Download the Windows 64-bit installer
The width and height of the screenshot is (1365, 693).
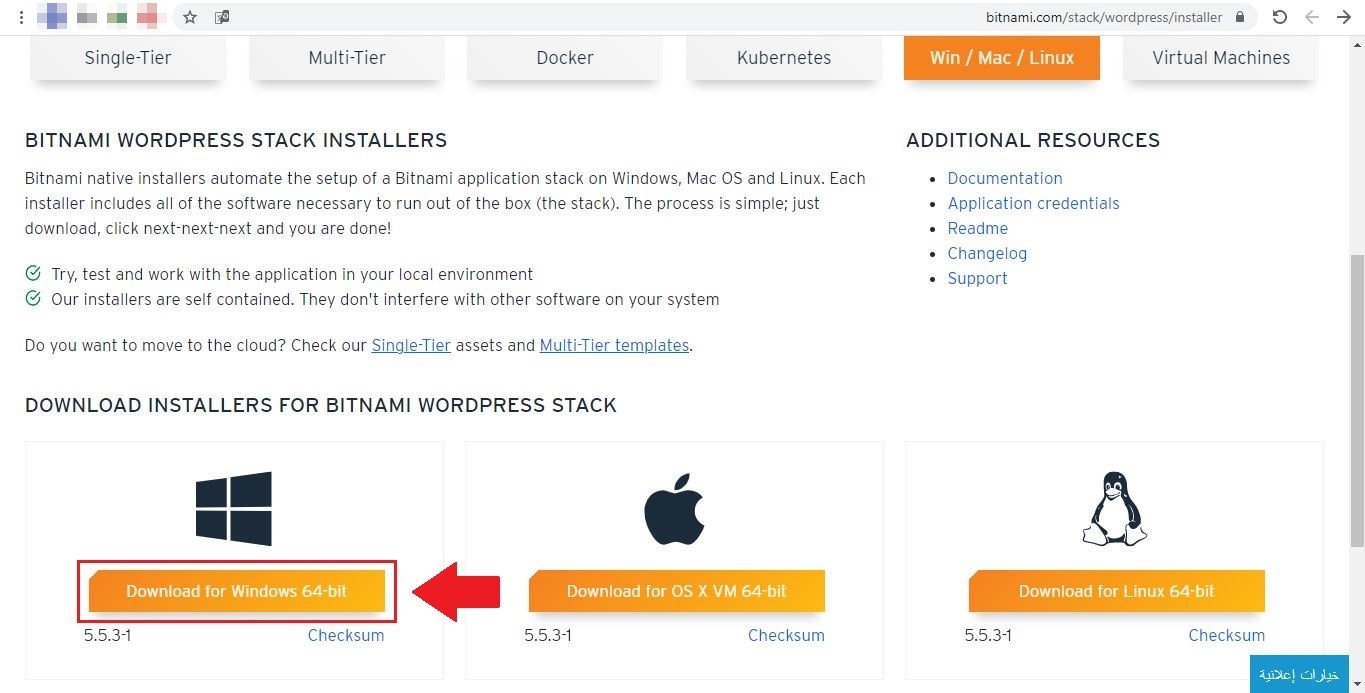pyautogui.click(x=236, y=591)
